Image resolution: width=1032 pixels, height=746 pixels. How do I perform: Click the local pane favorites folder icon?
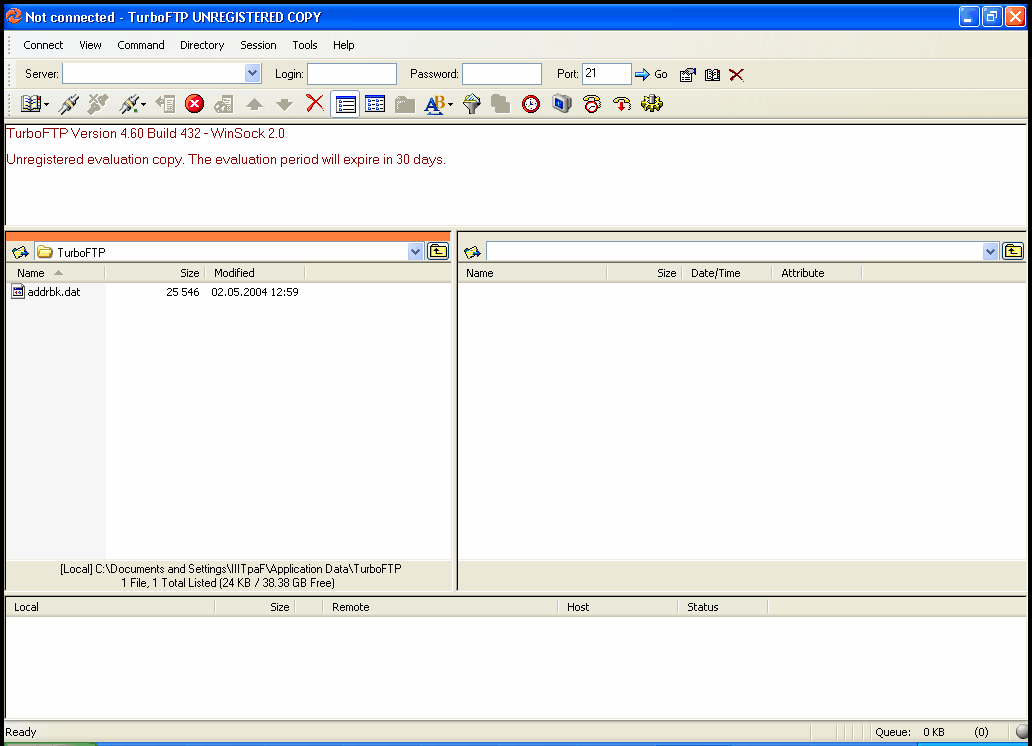click(x=20, y=252)
